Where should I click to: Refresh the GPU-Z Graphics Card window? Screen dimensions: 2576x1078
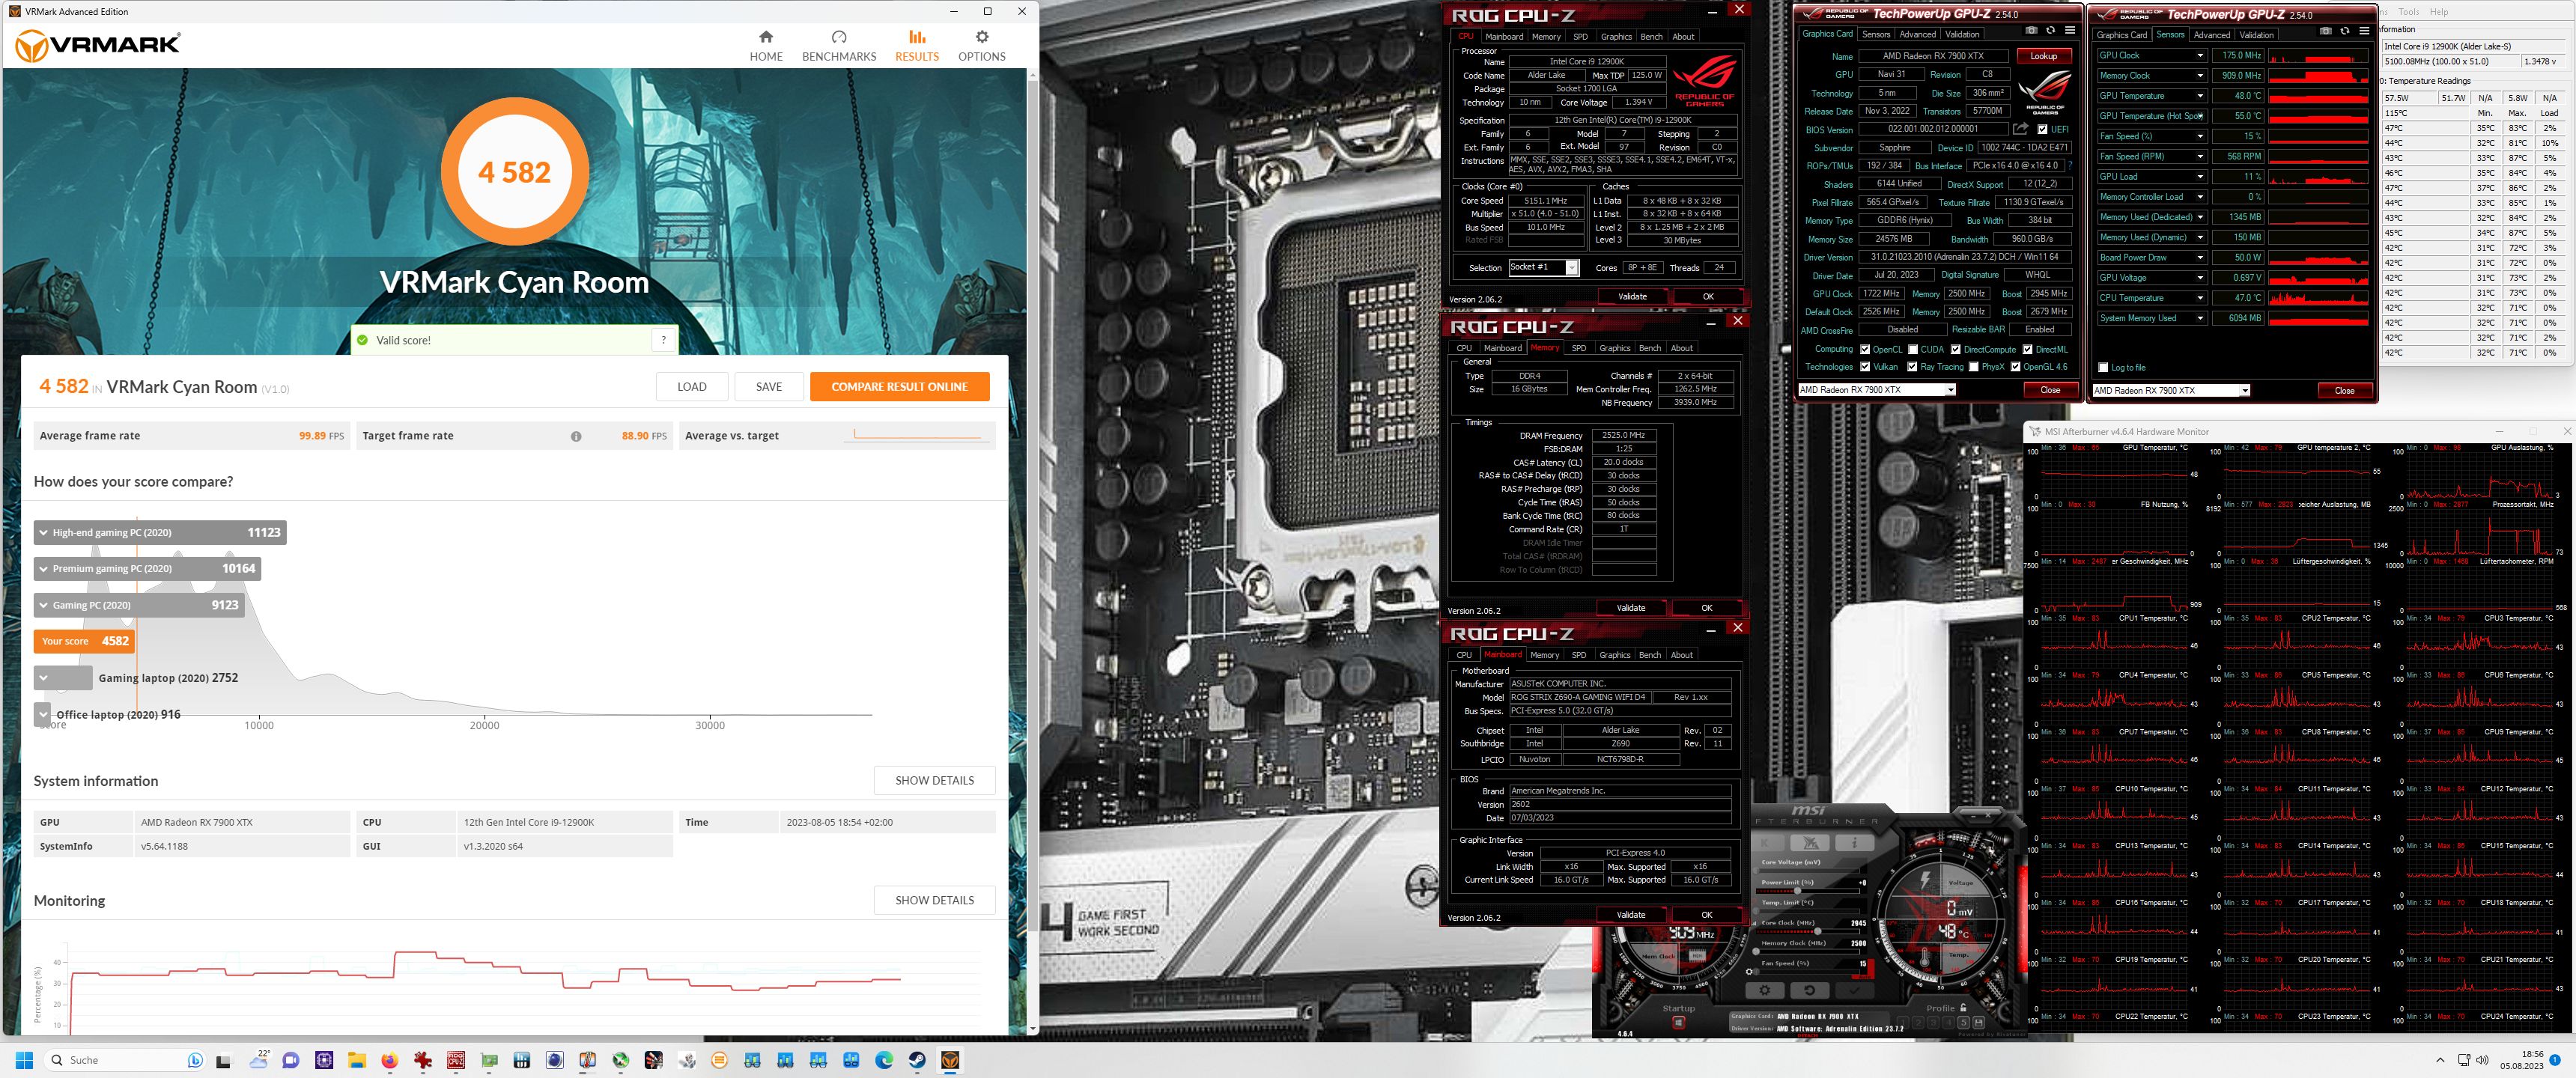2050,30
